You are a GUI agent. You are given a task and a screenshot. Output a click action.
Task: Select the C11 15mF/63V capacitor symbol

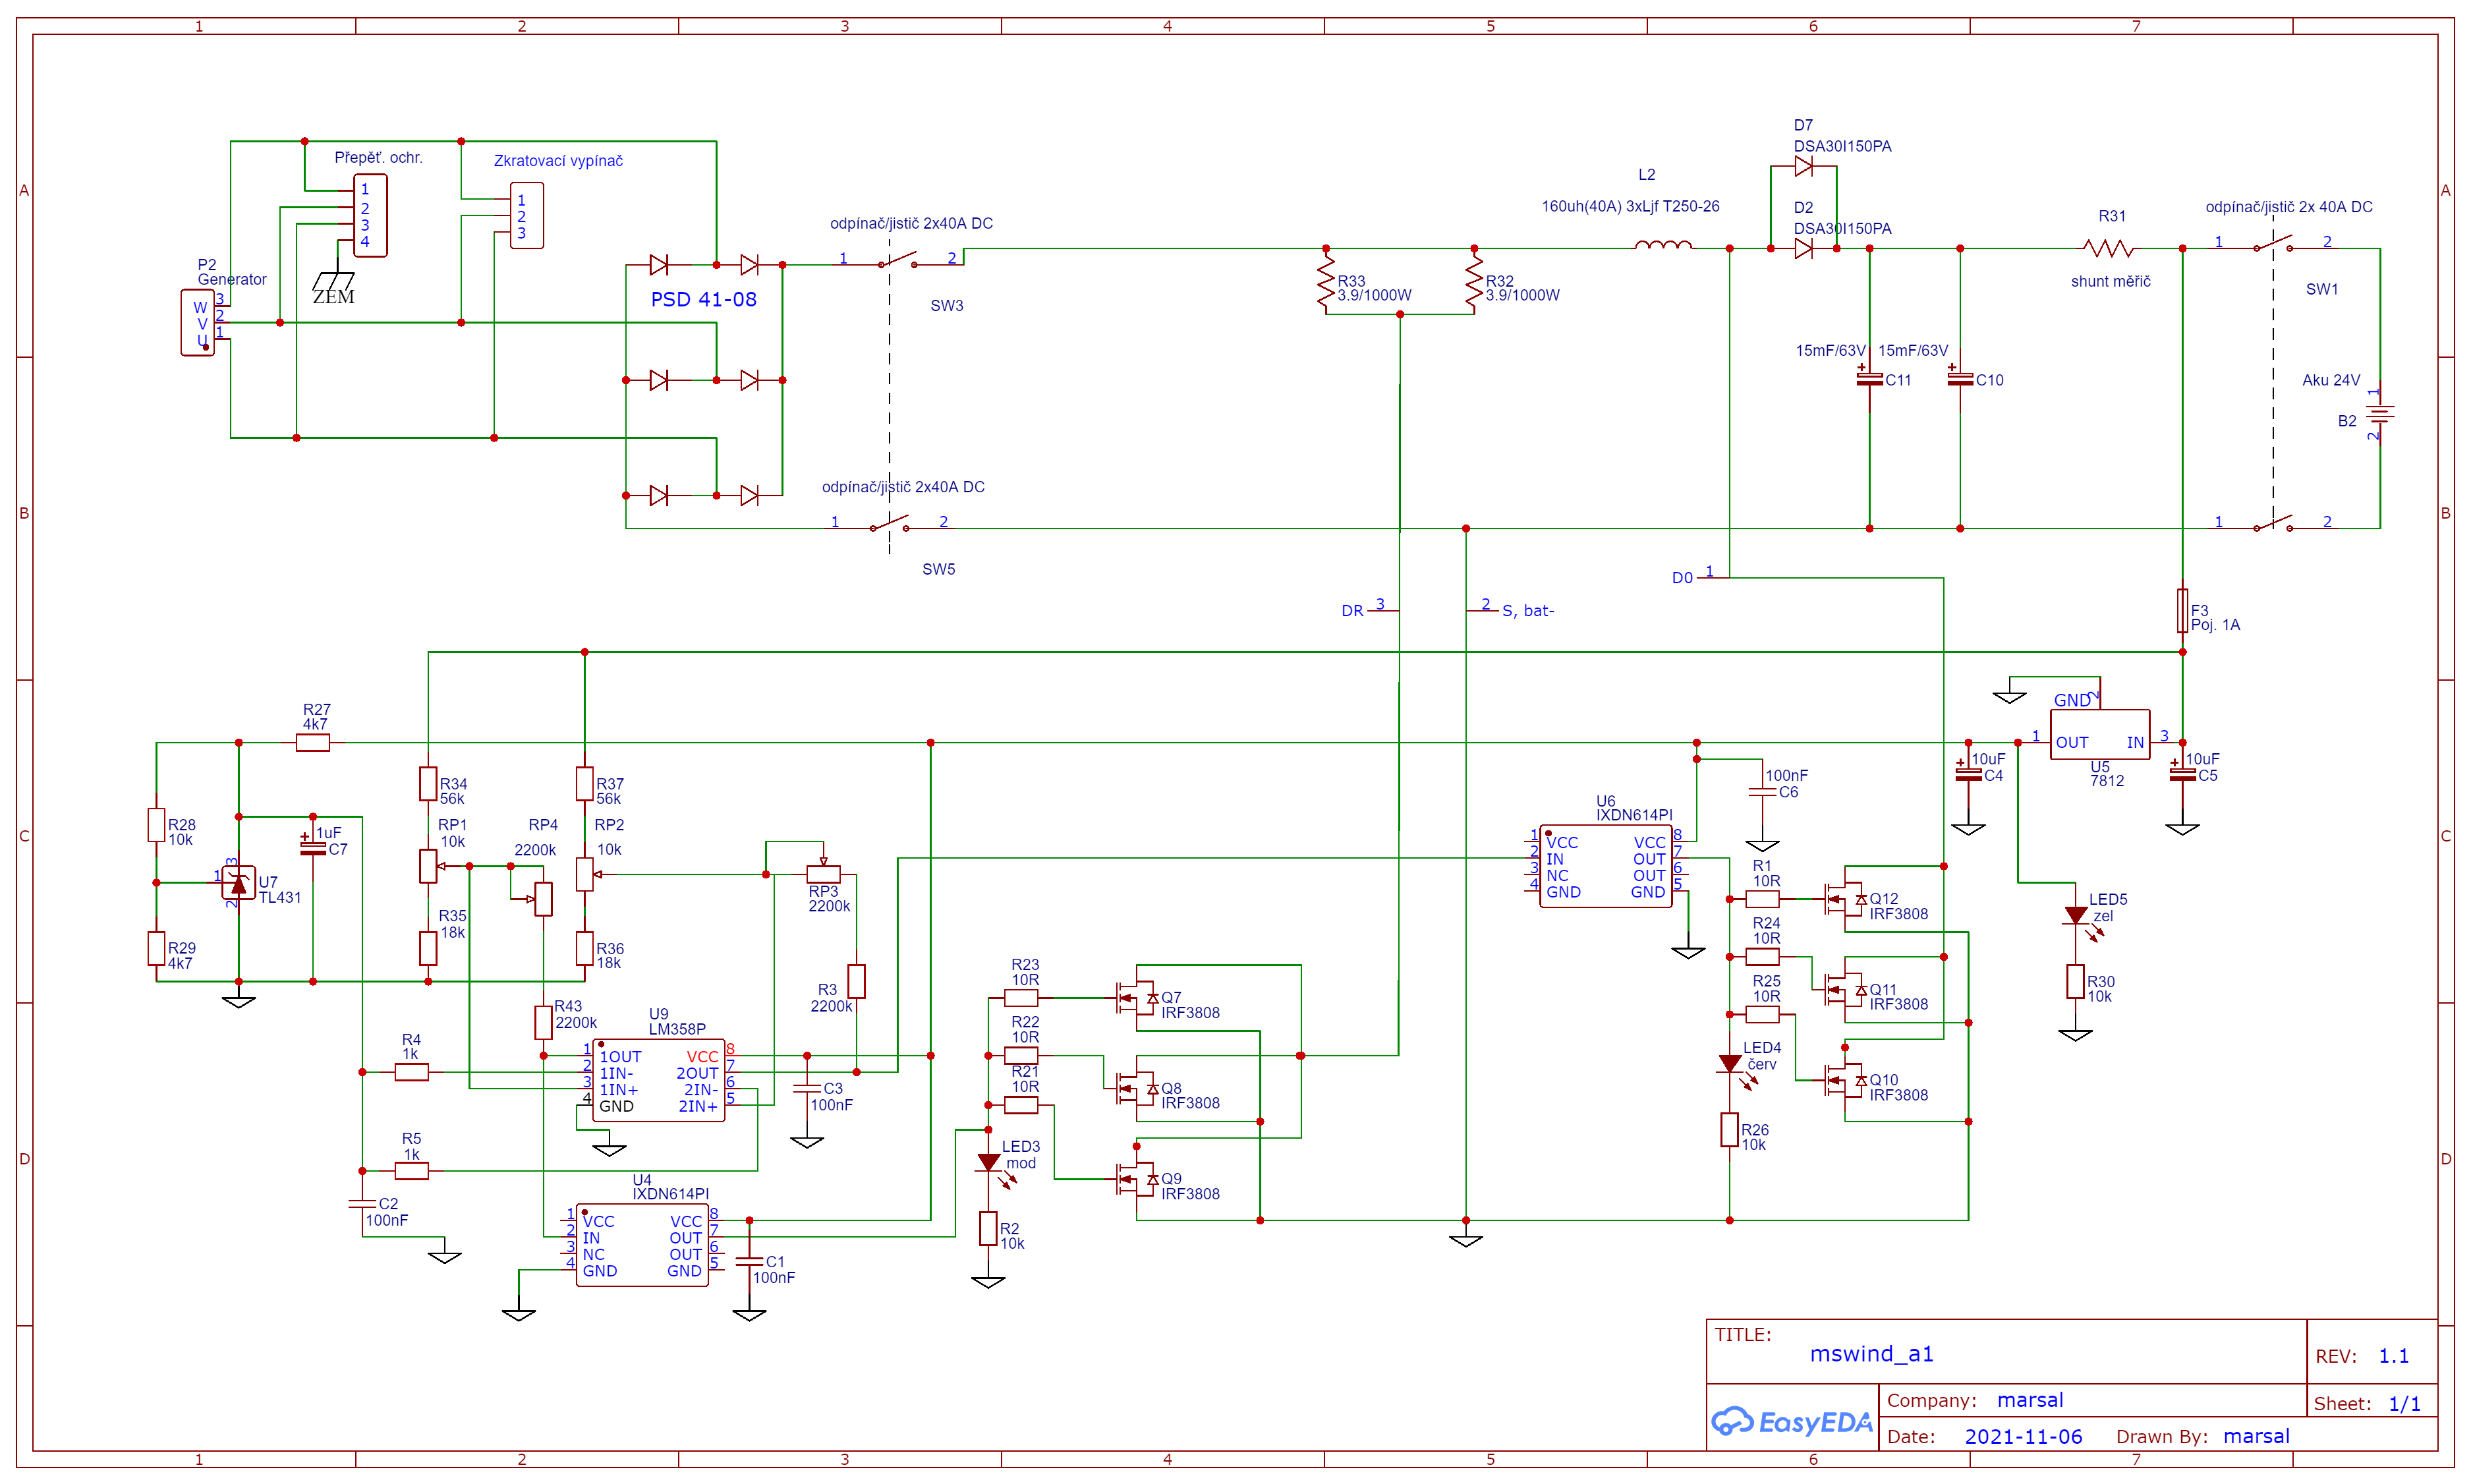click(1870, 380)
